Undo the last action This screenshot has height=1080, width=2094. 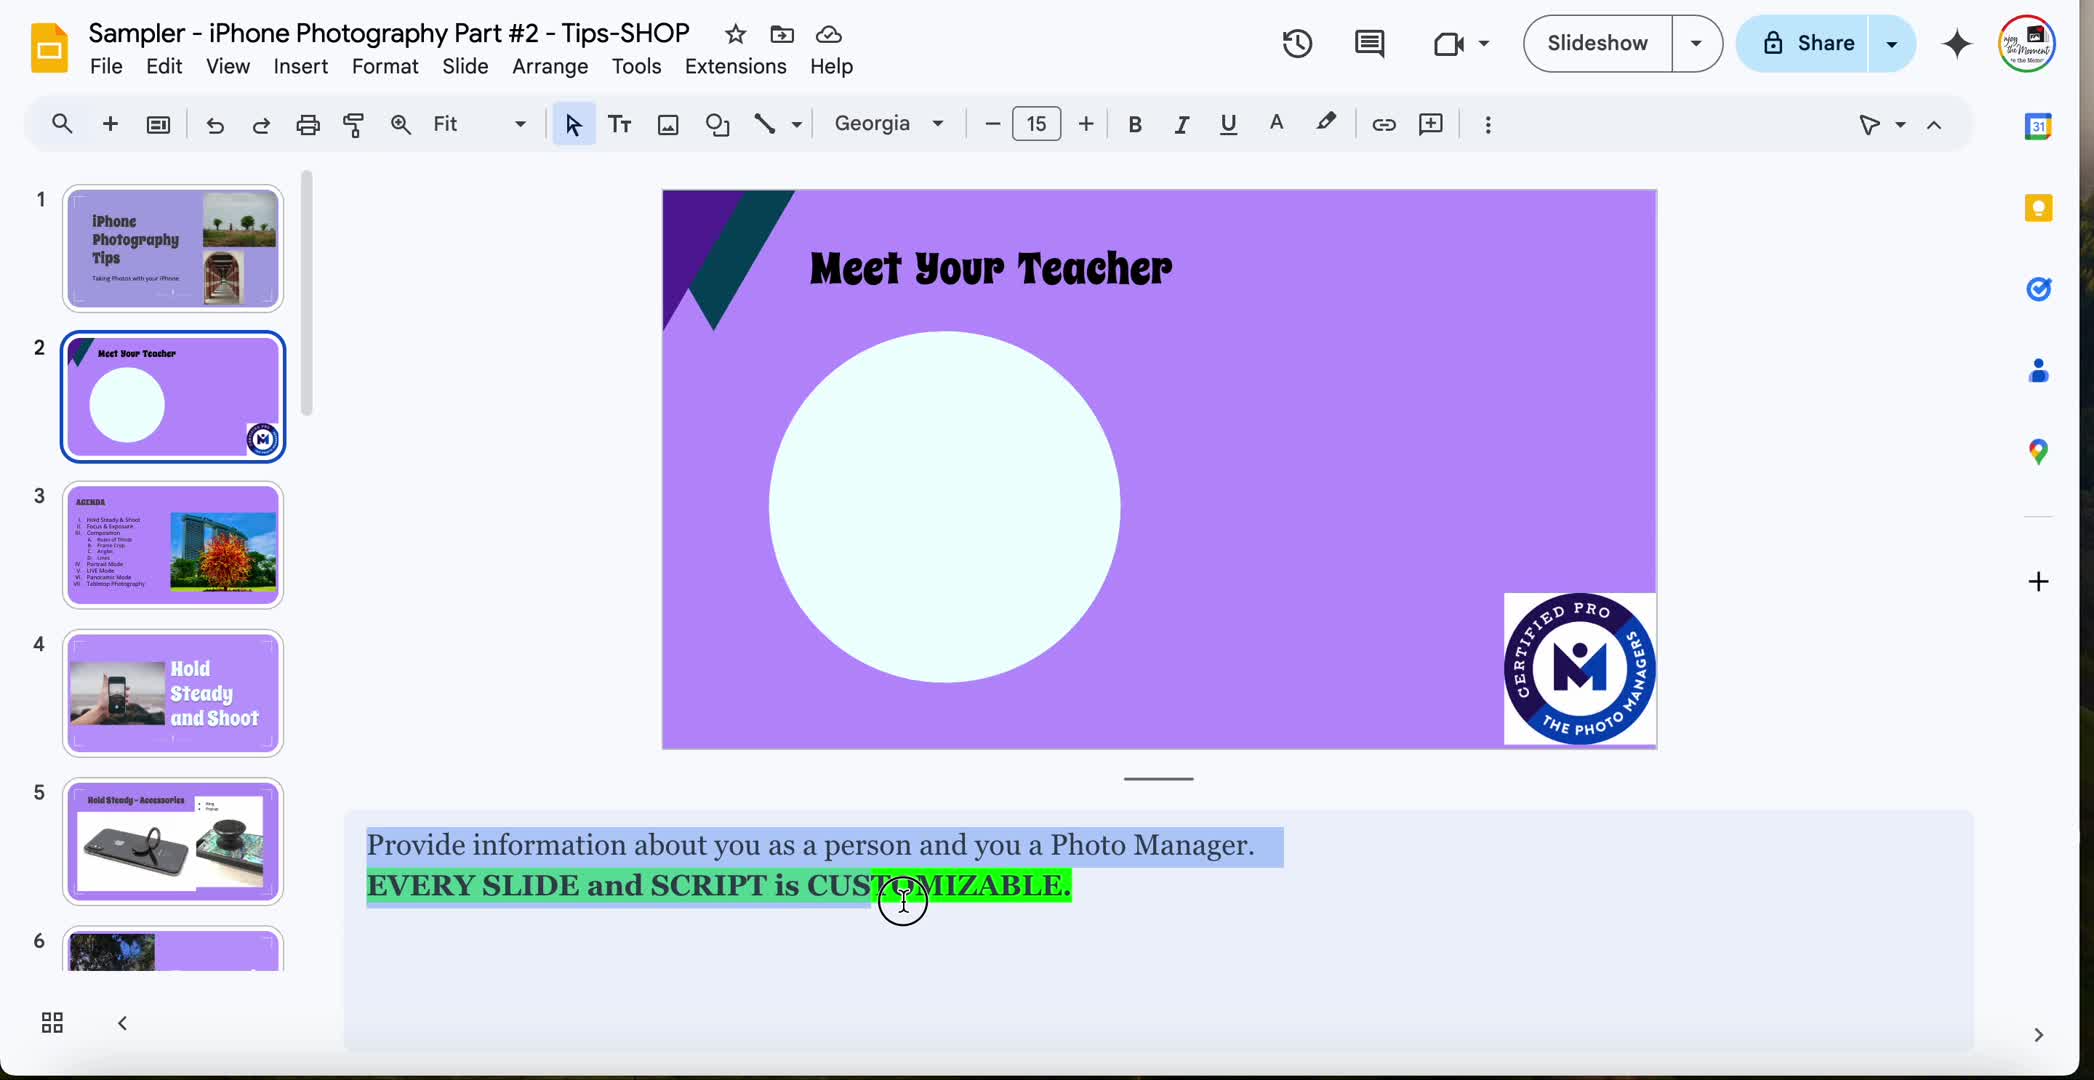[x=214, y=124]
